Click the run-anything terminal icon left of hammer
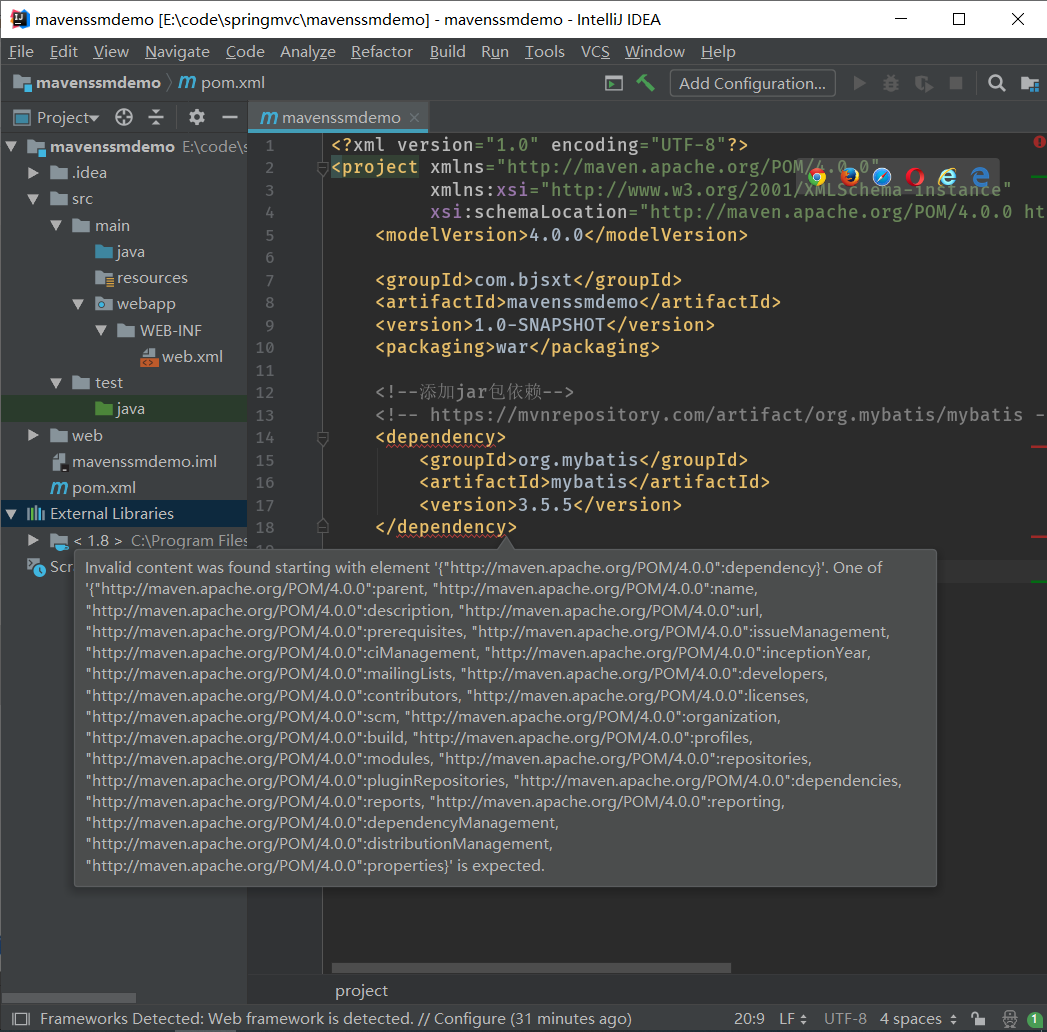 click(614, 83)
